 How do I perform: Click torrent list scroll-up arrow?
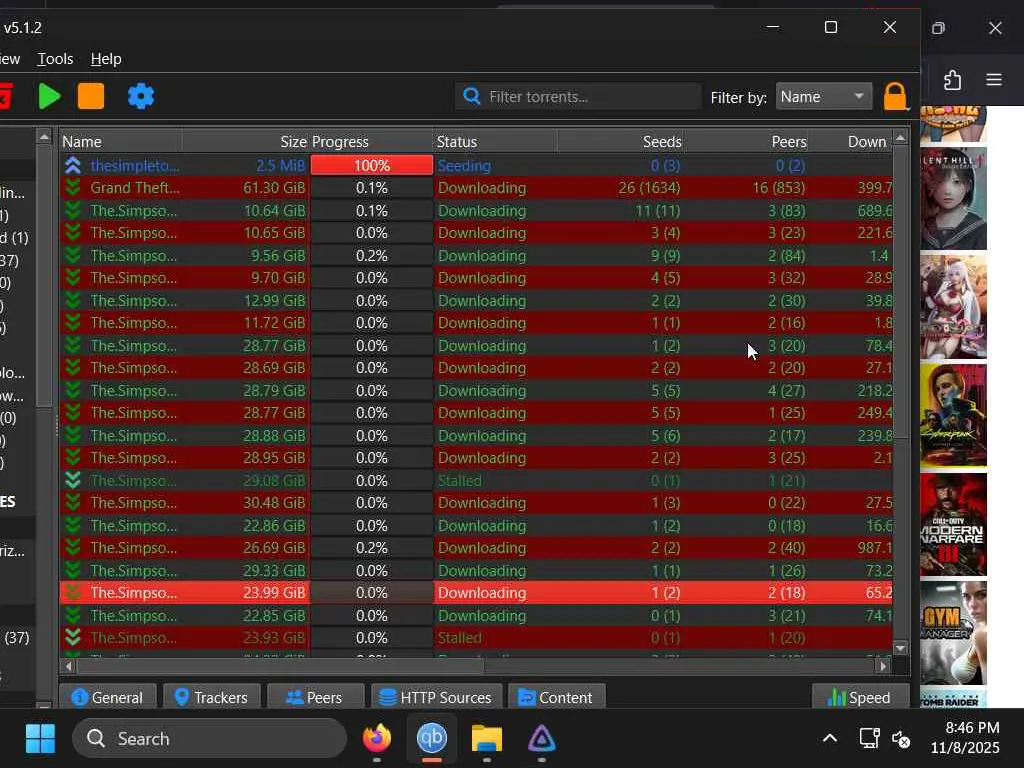point(901,138)
